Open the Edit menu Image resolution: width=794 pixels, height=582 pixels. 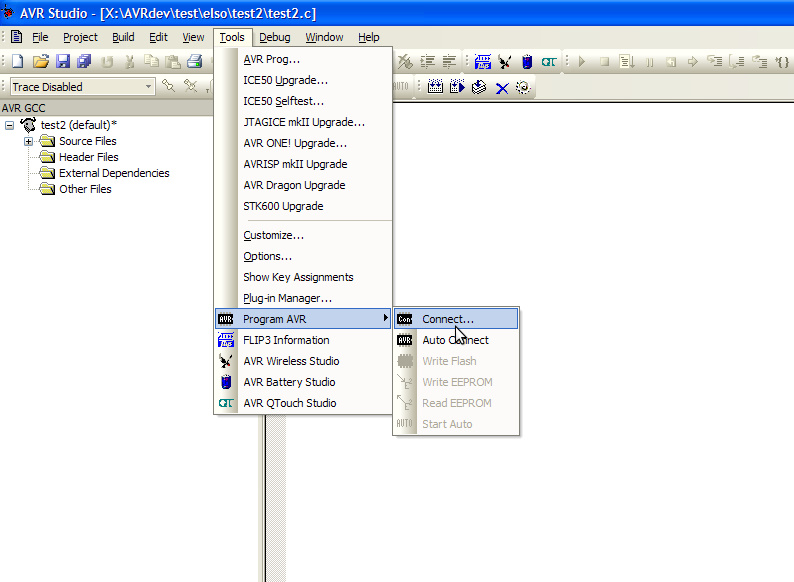point(158,37)
